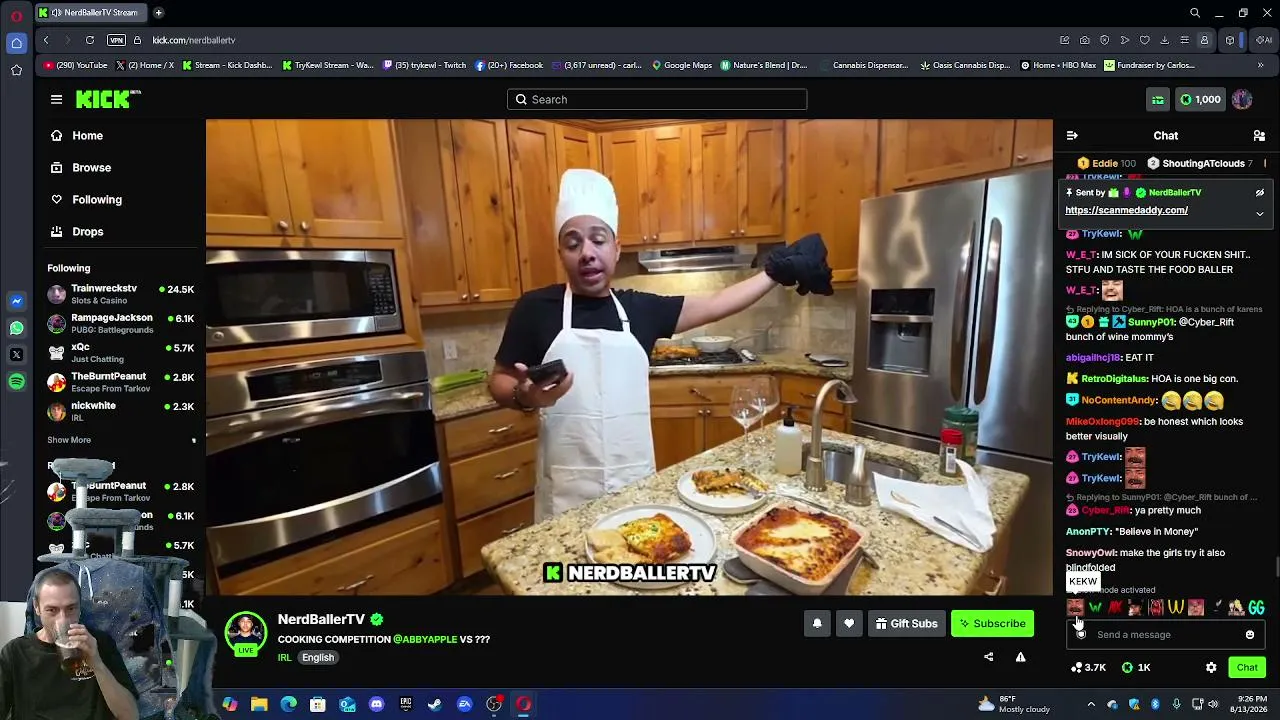Click the English language tag

318,657
